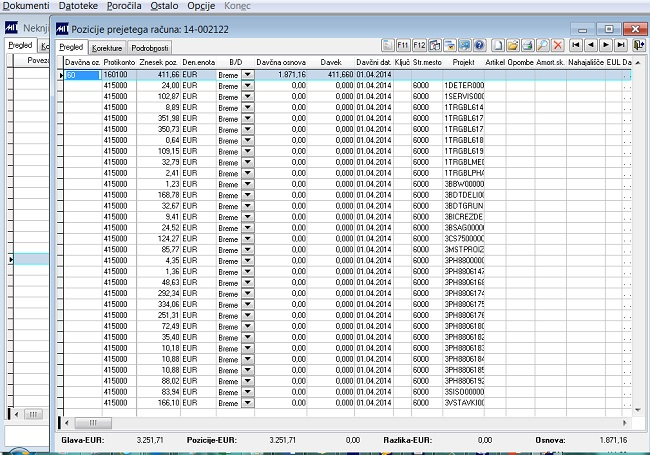Click the Davčna oz. cell containing 60
Screen dimensions: 650x455
click(82, 75)
